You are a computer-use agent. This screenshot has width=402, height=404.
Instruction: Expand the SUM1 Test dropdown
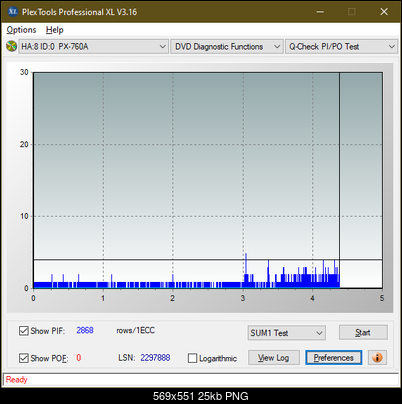(287, 333)
